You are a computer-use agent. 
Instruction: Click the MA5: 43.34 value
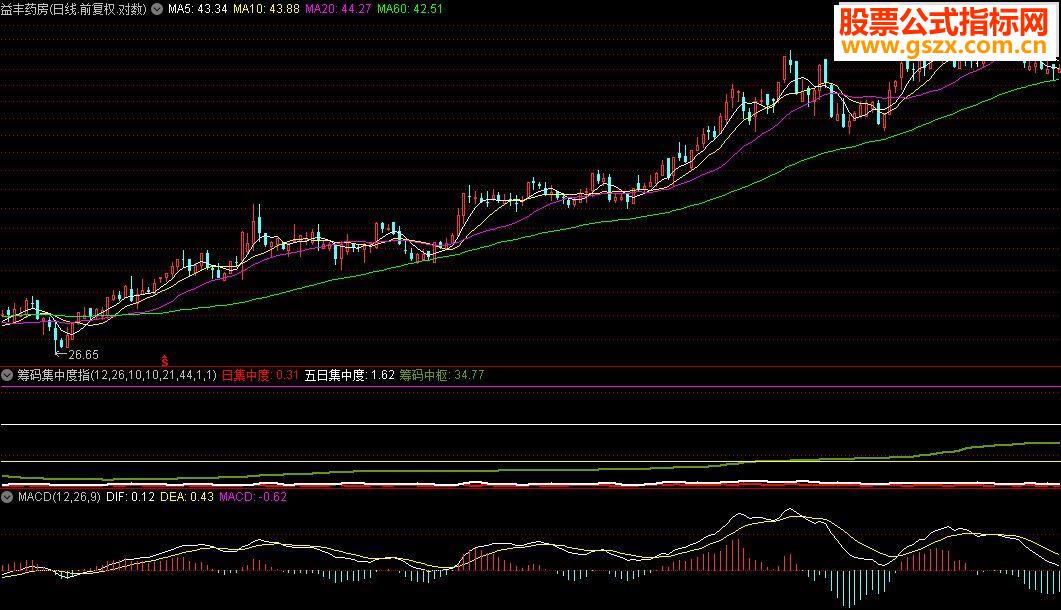[x=198, y=9]
